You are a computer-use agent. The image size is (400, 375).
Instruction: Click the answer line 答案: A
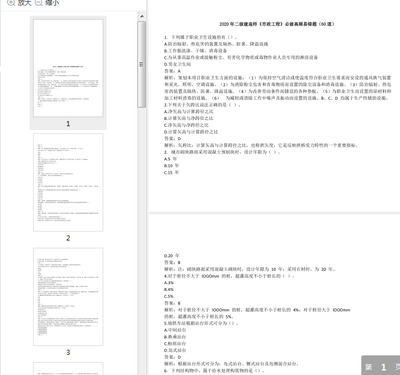pyautogui.click(x=172, y=71)
